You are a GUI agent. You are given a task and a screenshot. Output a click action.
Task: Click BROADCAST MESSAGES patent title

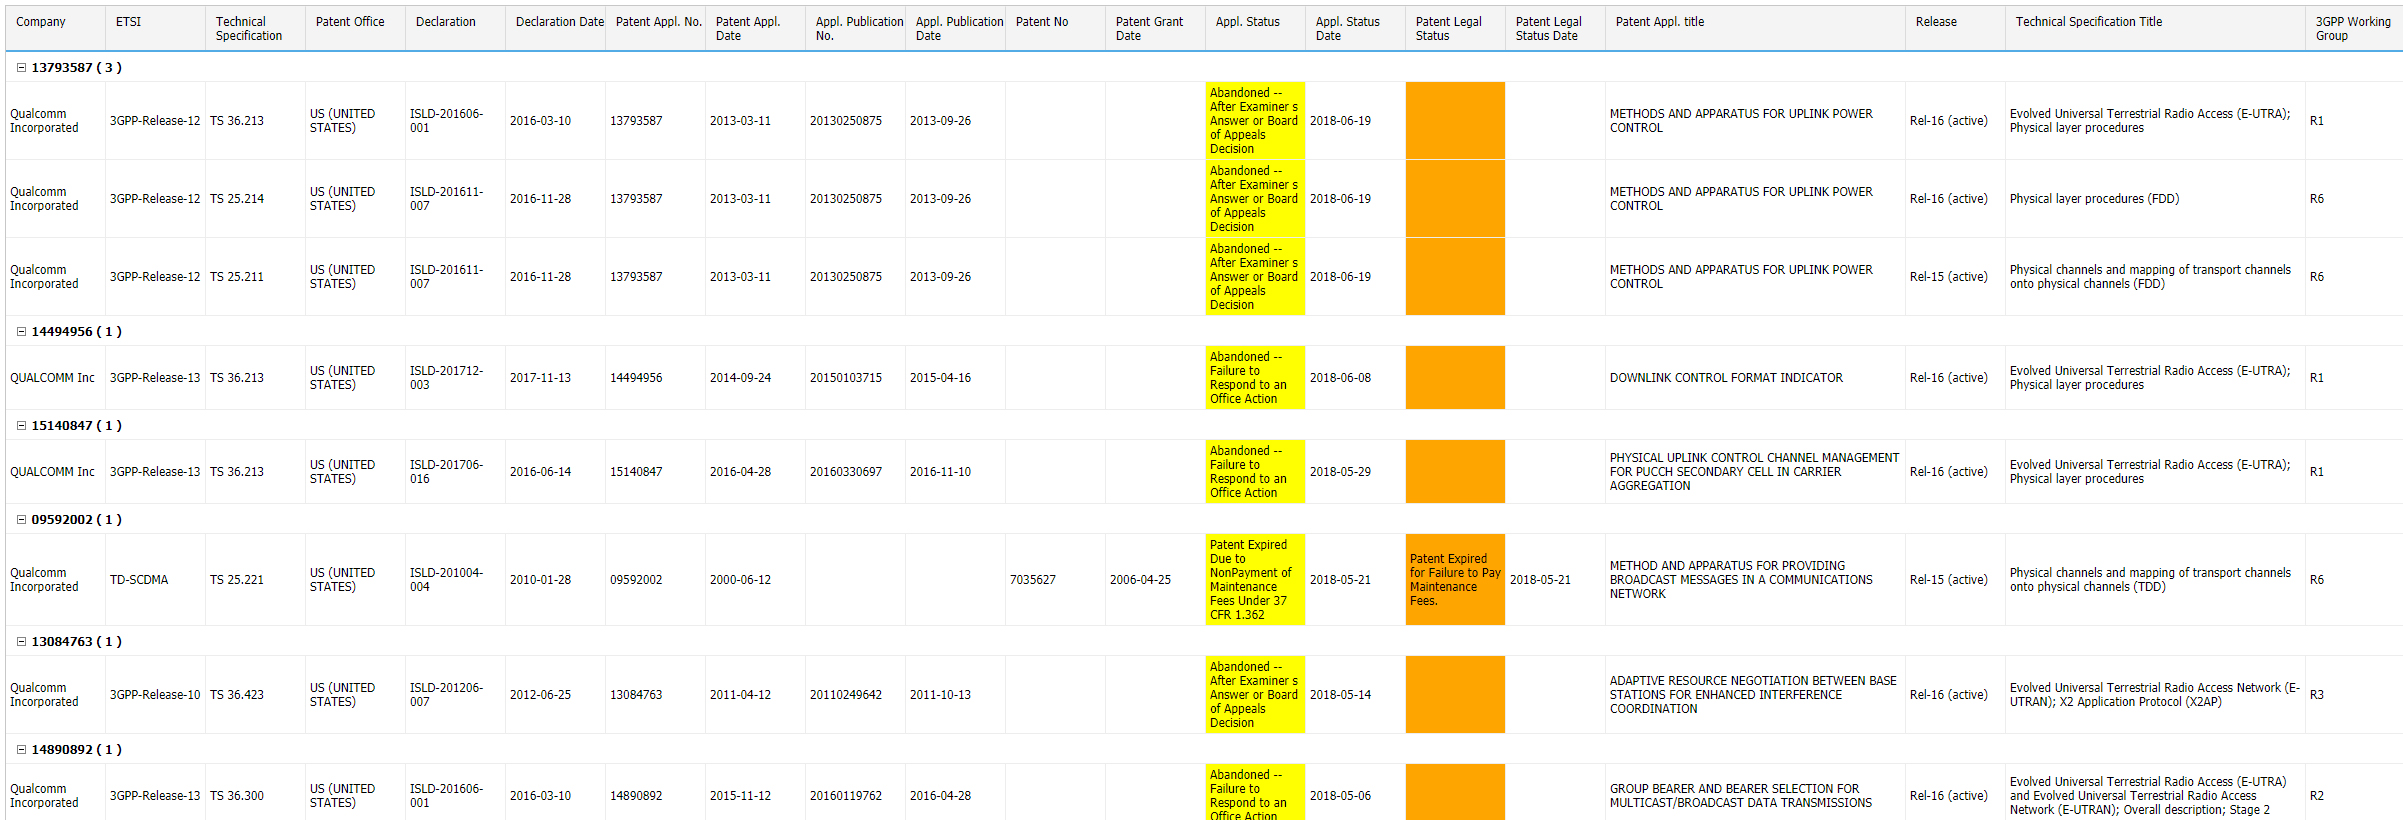pyautogui.click(x=1741, y=580)
